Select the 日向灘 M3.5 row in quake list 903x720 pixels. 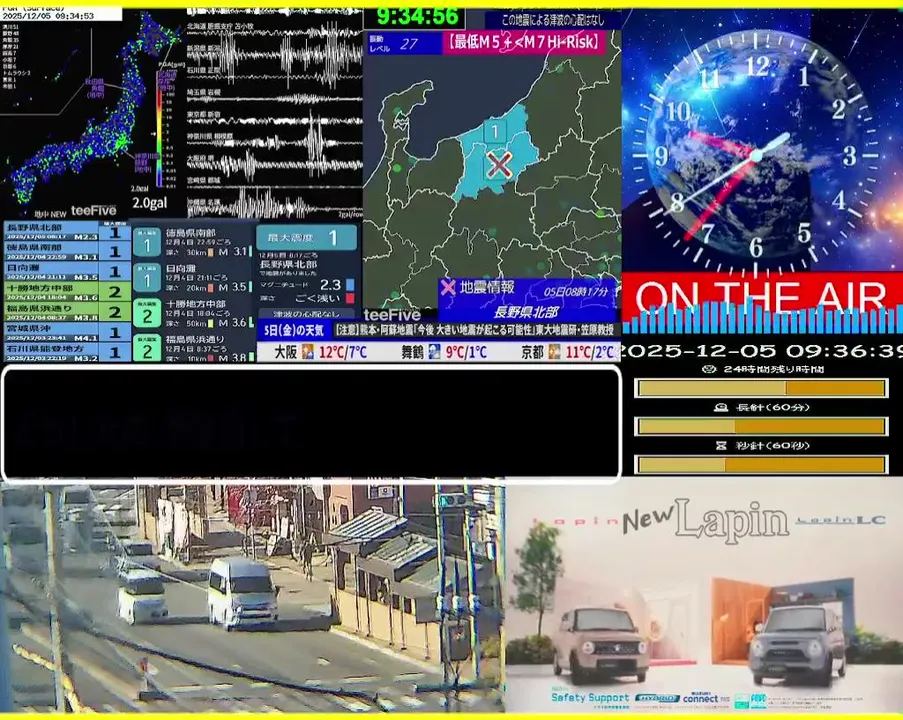(x=67, y=272)
